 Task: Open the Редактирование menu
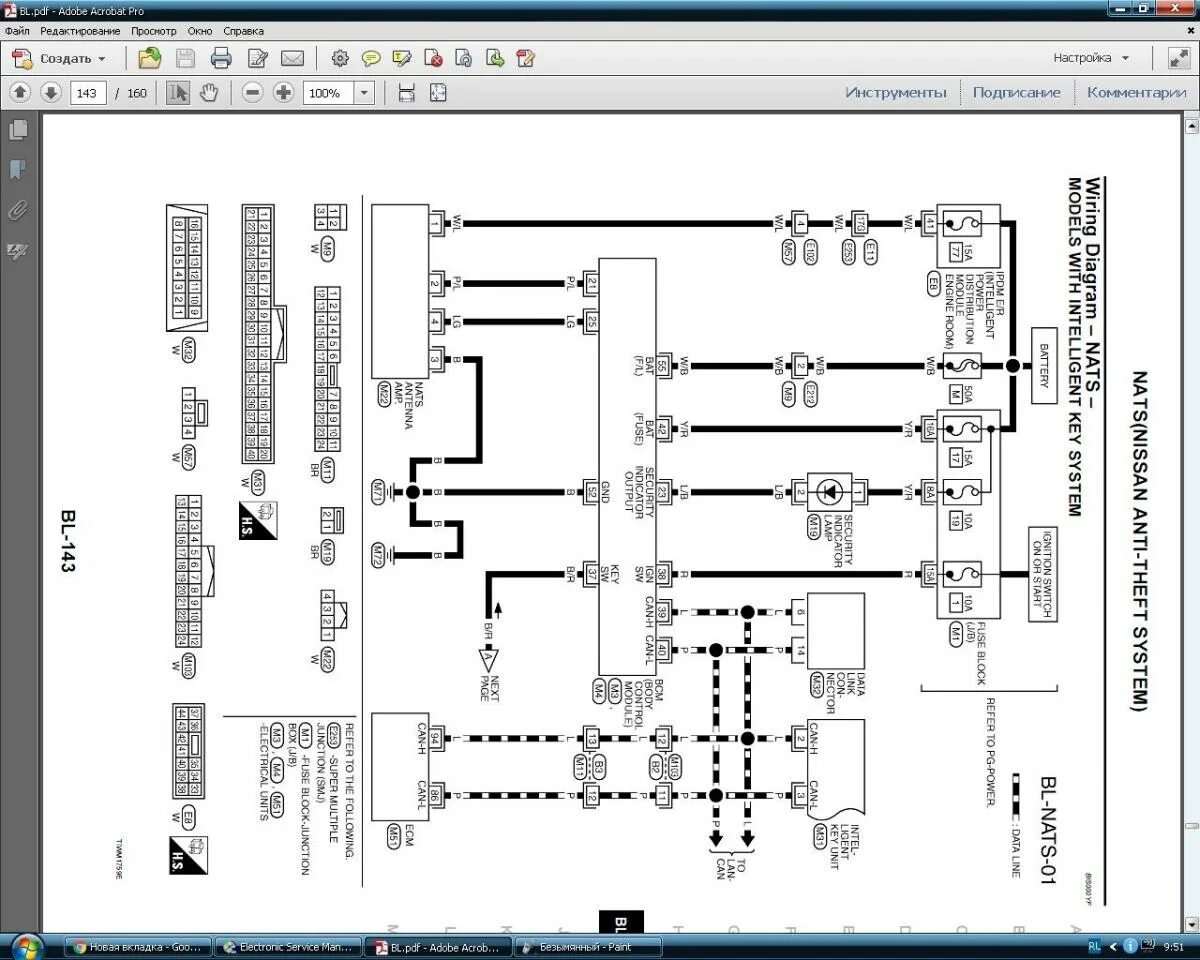point(80,32)
